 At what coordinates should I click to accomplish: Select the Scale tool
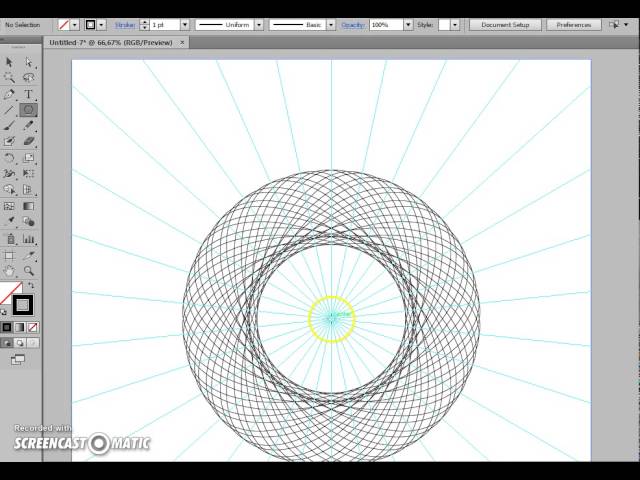28,158
